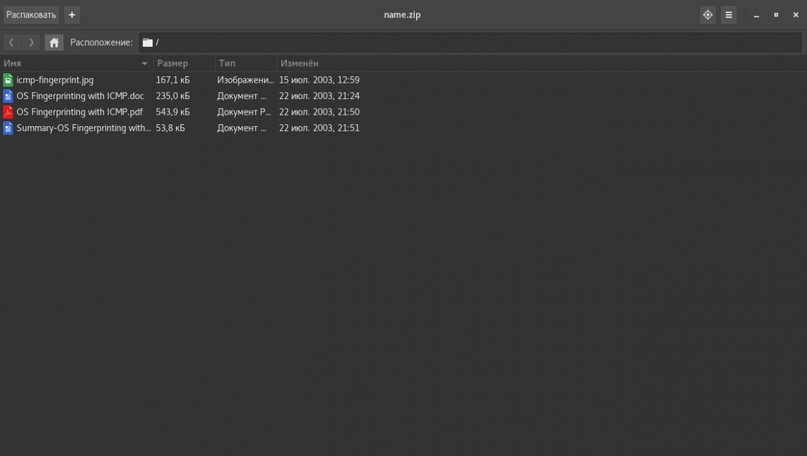Click the search icon in header bar
The image size is (807, 456).
[x=707, y=15]
